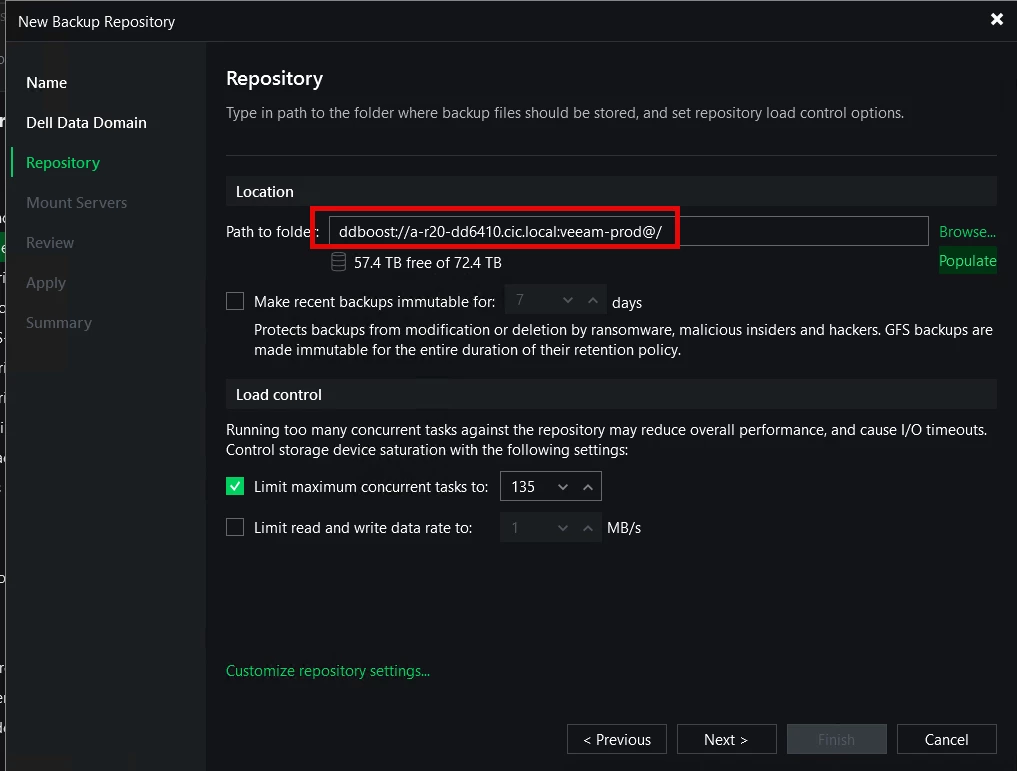Go to the Name wizard step

click(47, 83)
